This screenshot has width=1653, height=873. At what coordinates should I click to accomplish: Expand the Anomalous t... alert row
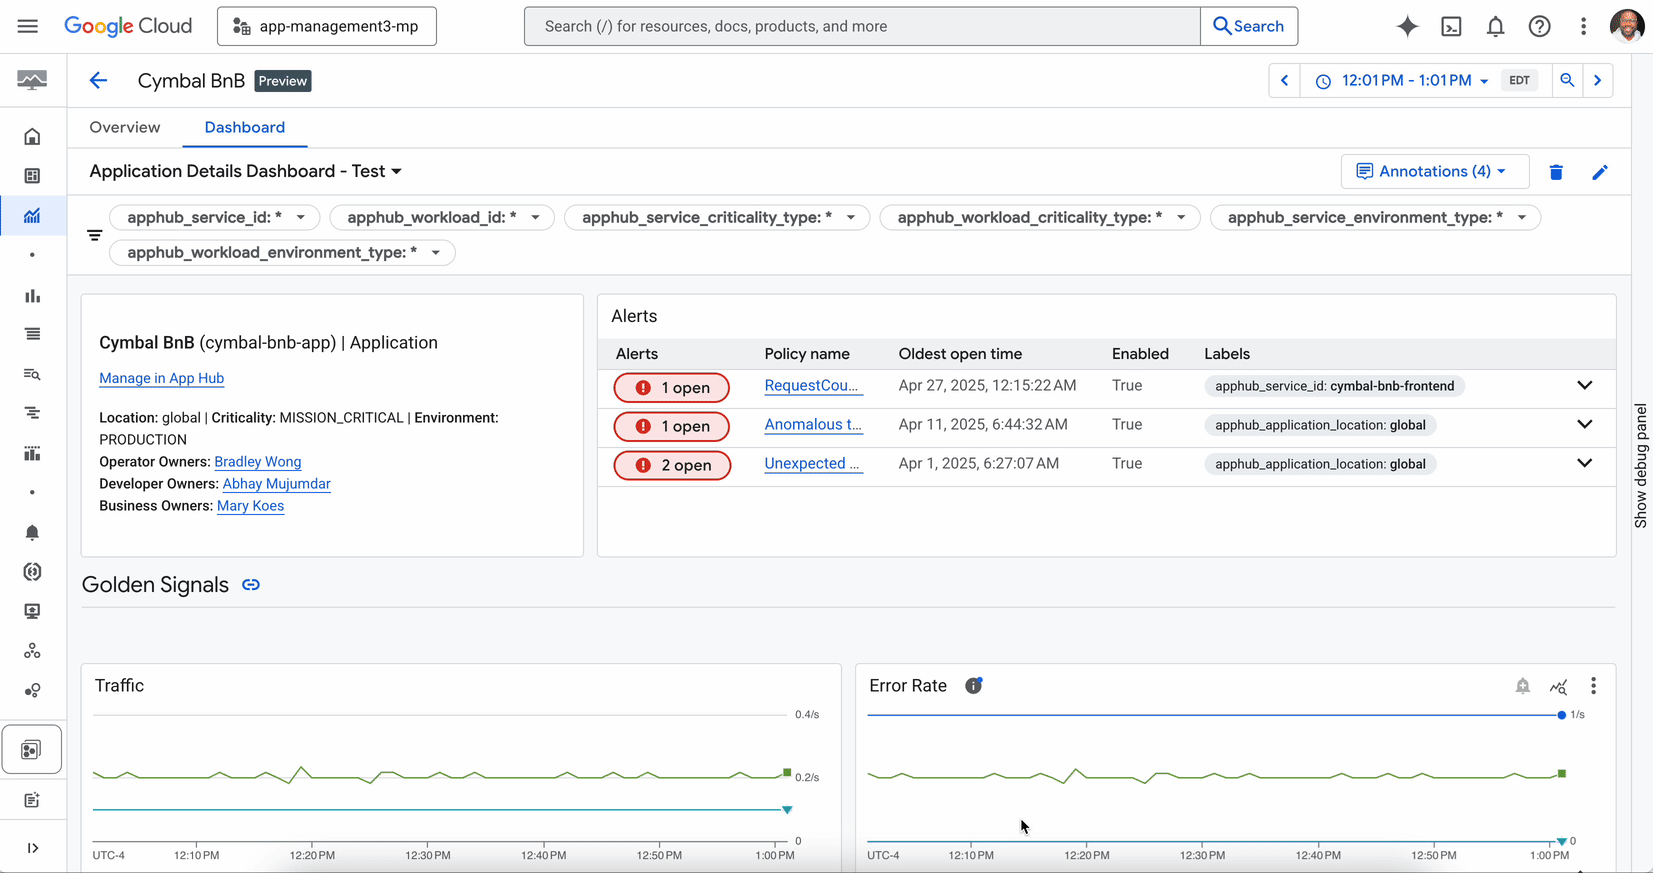click(1584, 425)
